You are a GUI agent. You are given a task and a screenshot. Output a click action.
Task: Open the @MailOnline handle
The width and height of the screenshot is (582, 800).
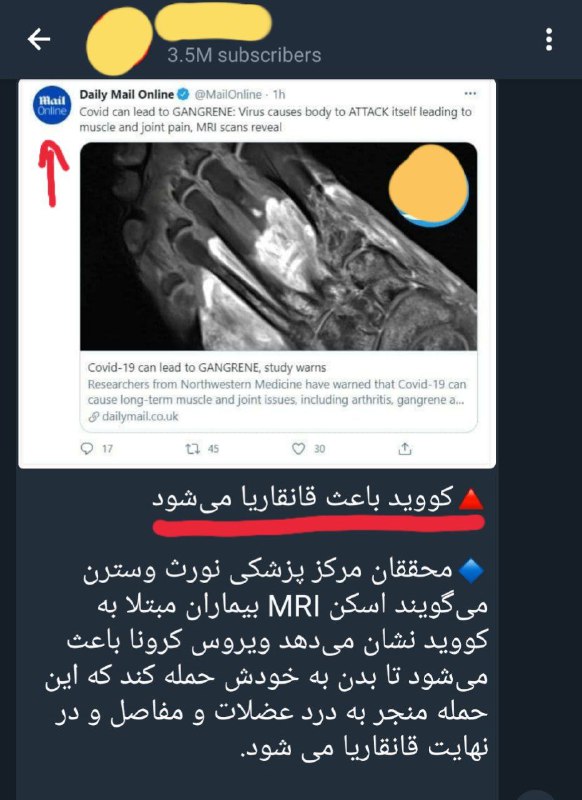pyautogui.click(x=228, y=94)
